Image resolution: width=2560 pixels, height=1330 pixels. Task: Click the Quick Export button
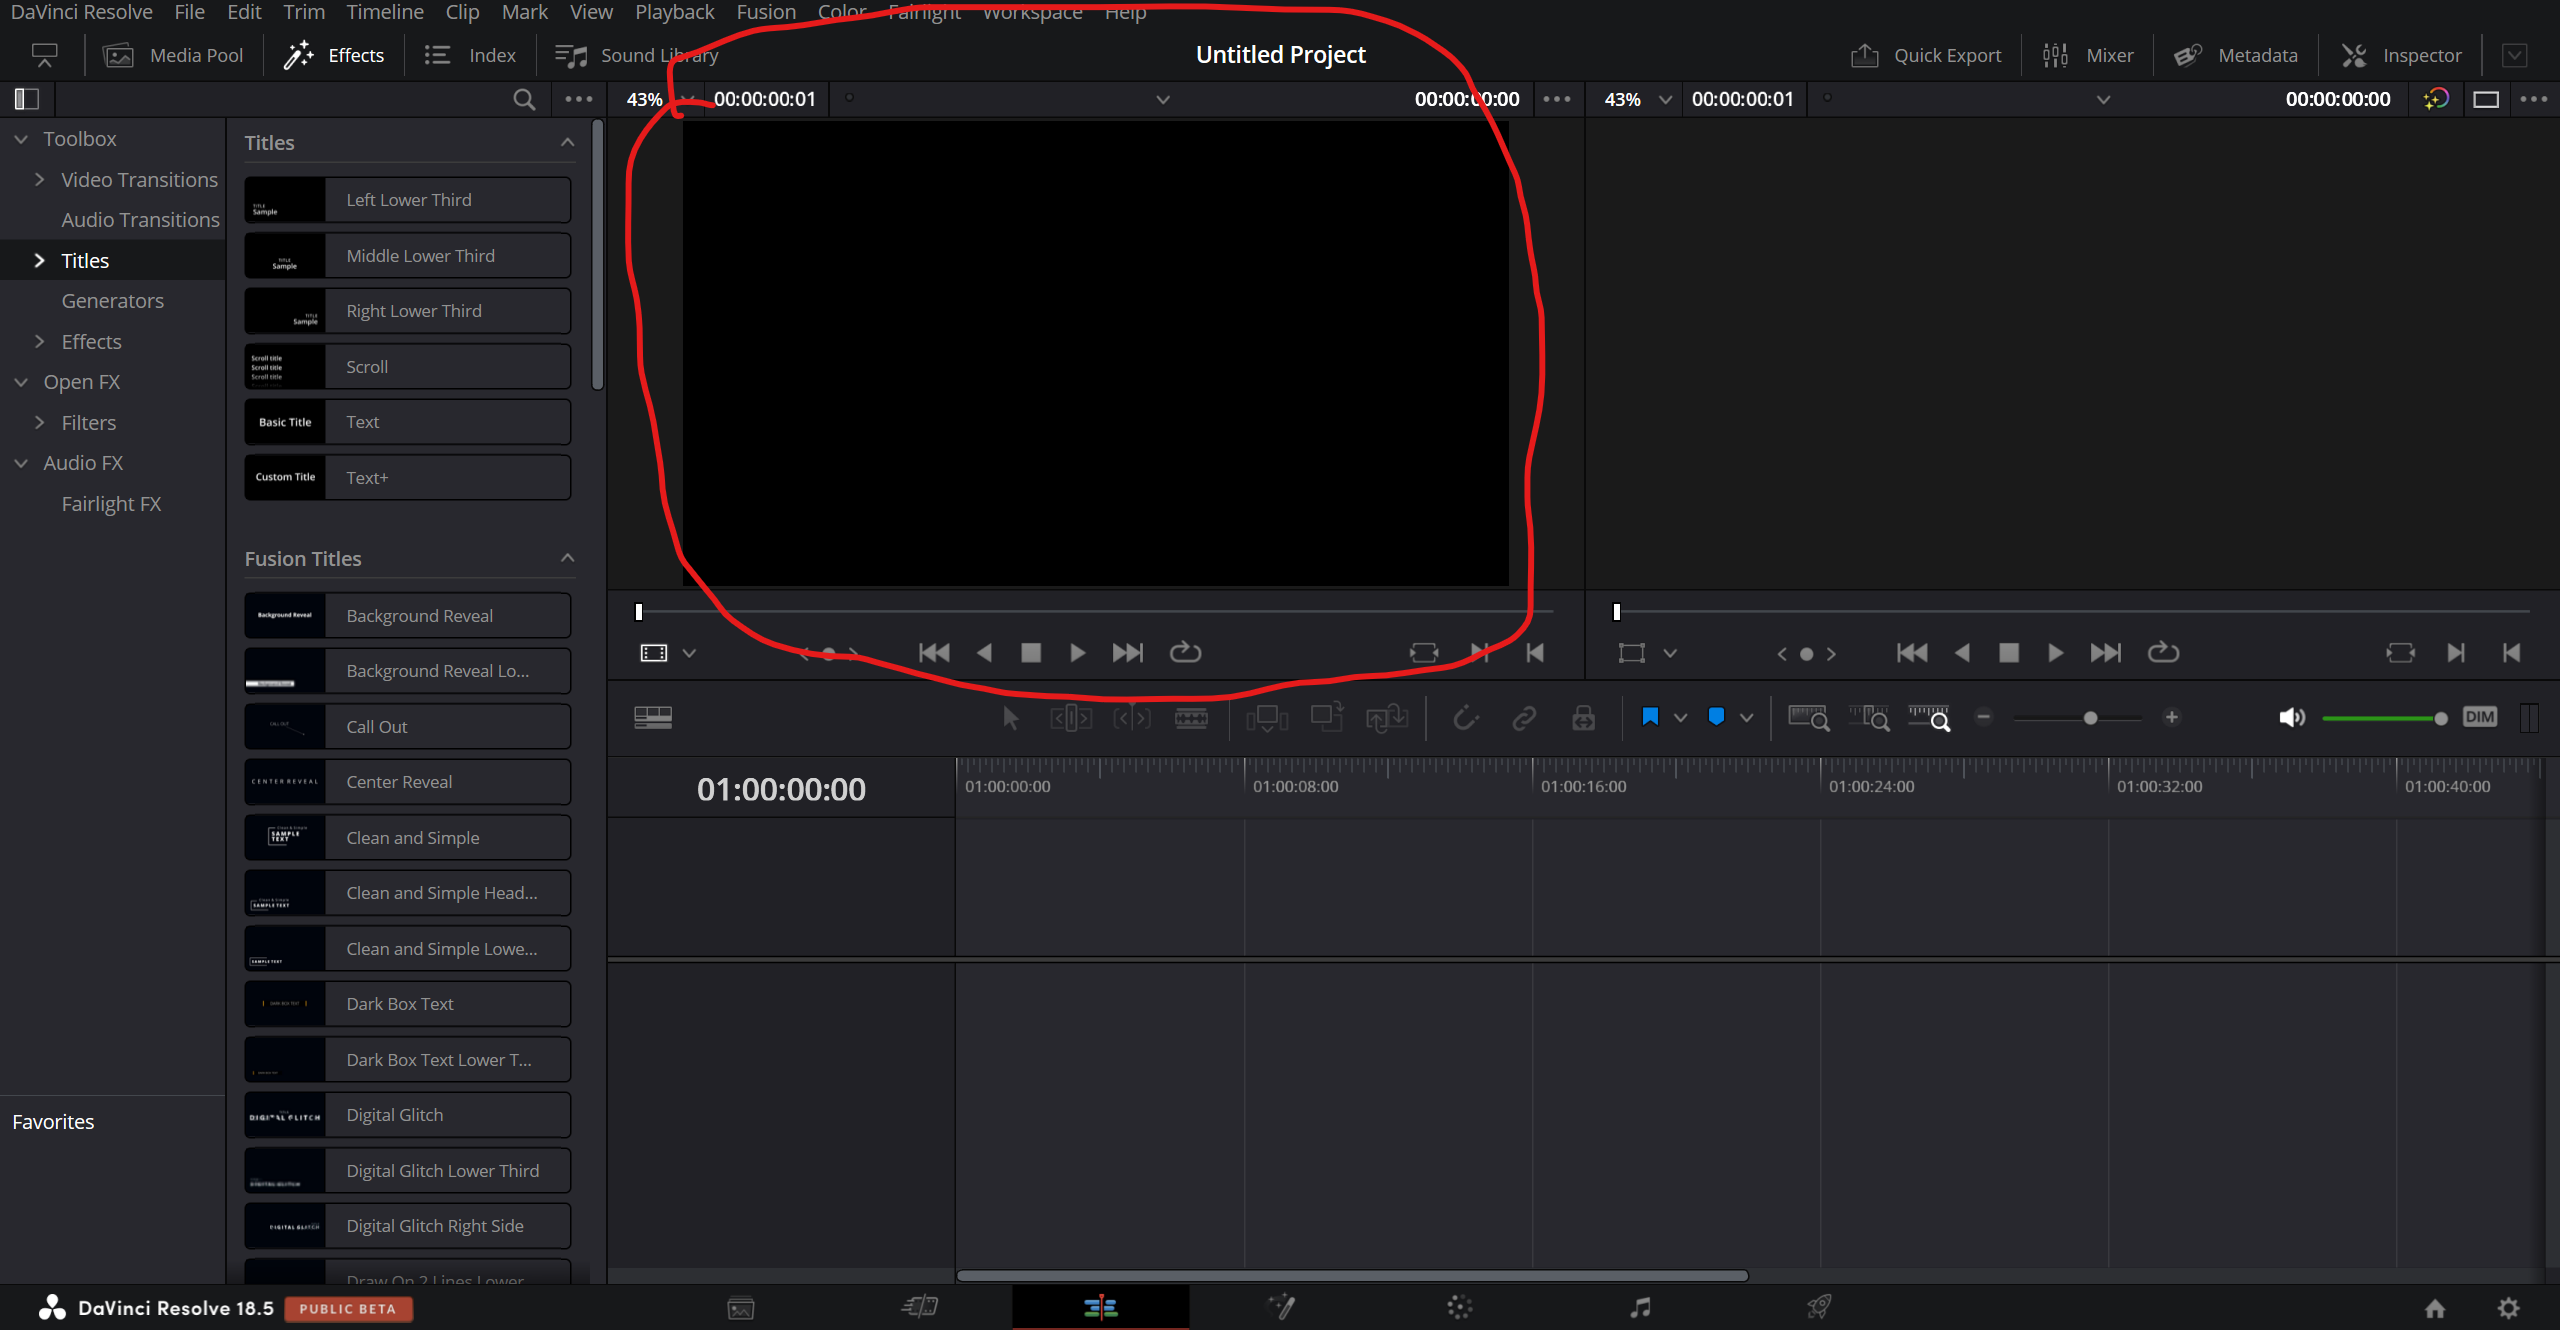tap(1926, 55)
